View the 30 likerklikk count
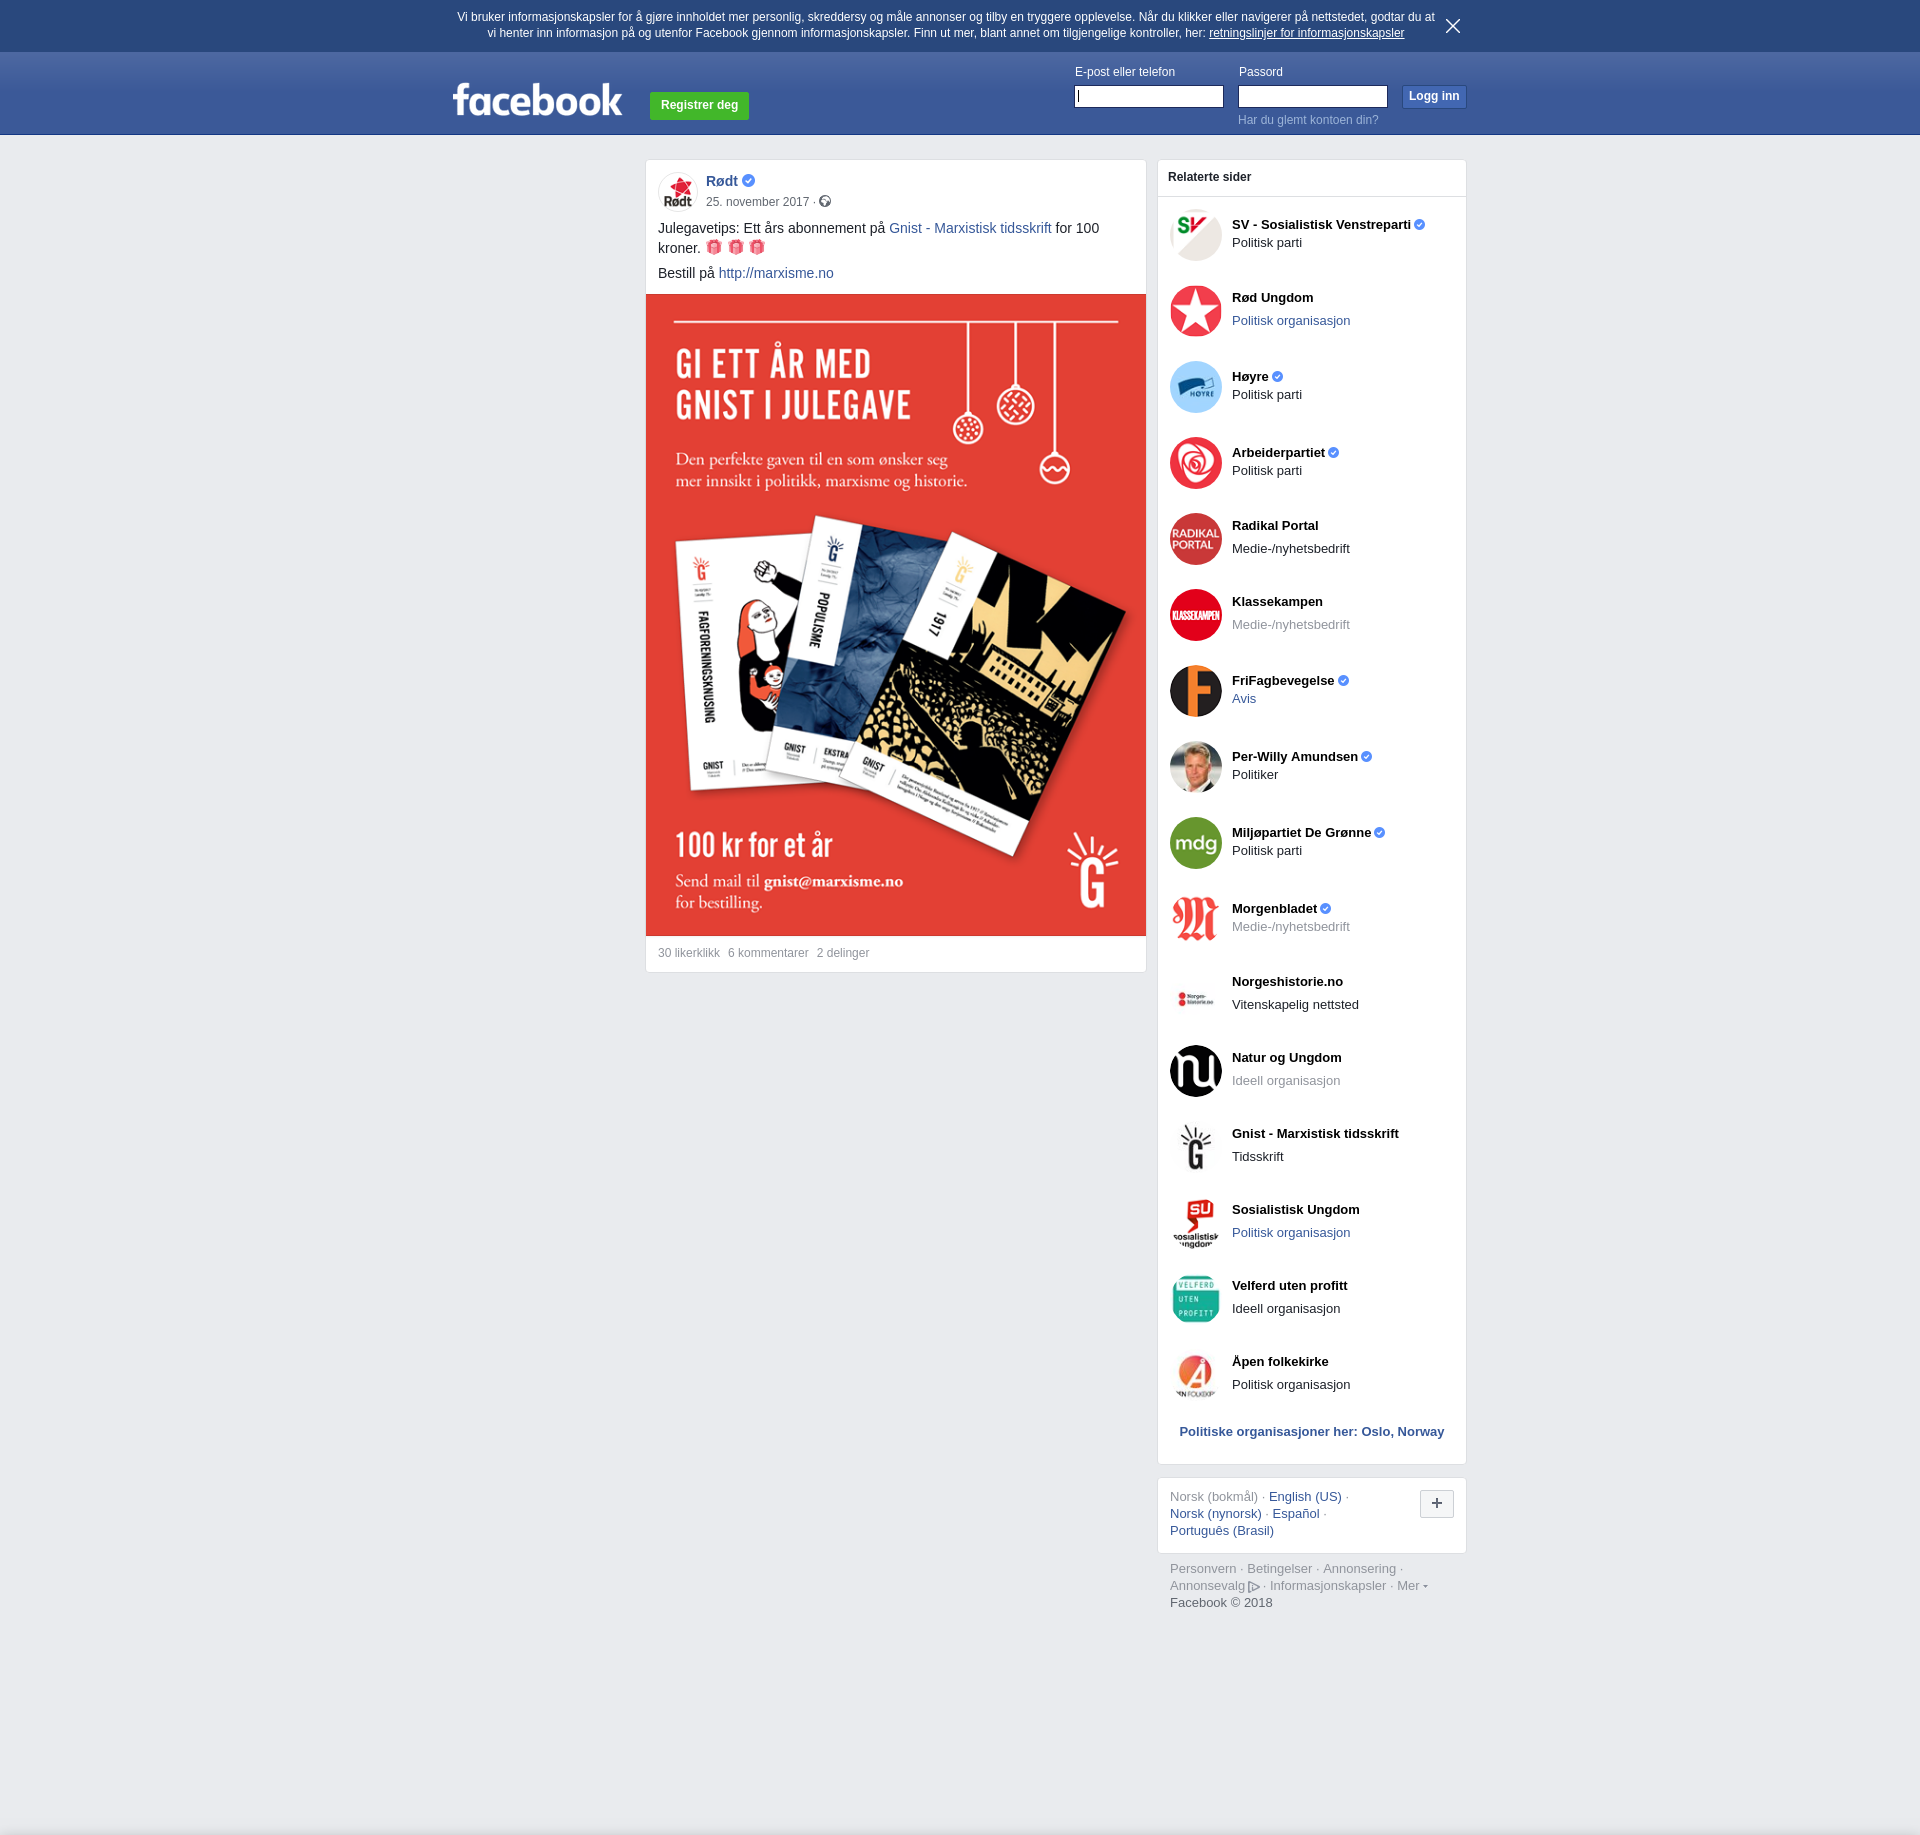This screenshot has width=1920, height=1835. [x=689, y=953]
